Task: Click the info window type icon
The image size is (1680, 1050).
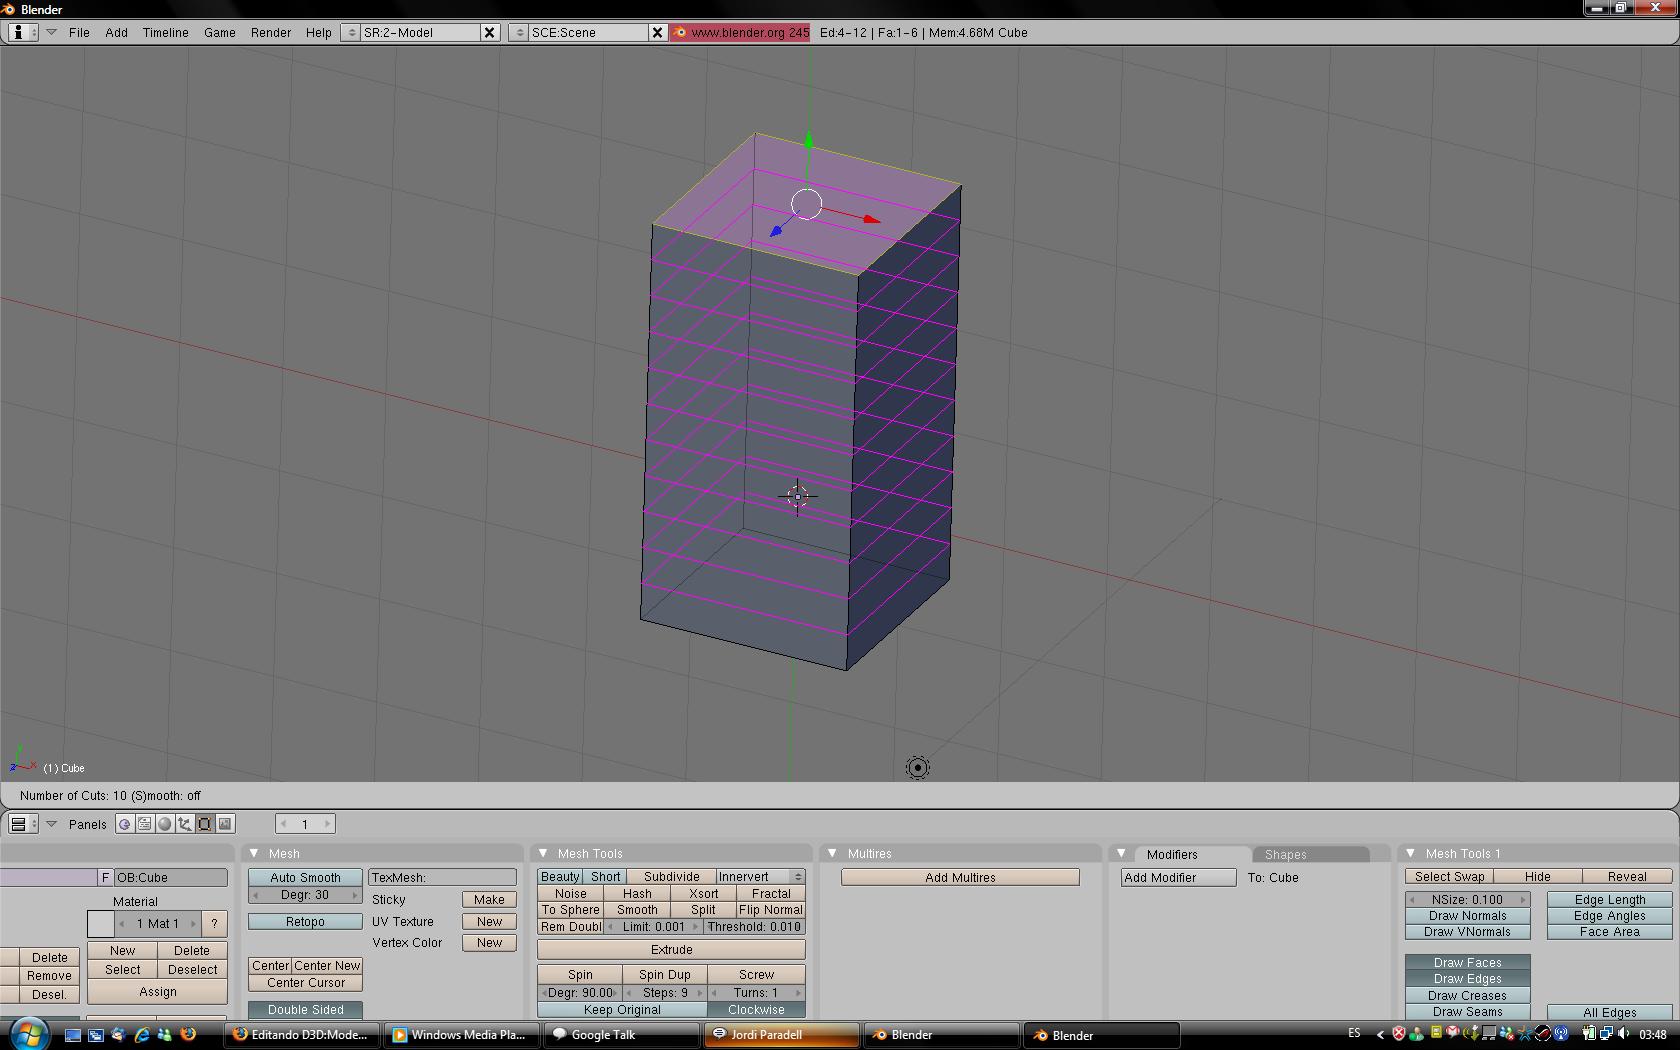Action: coord(18,32)
